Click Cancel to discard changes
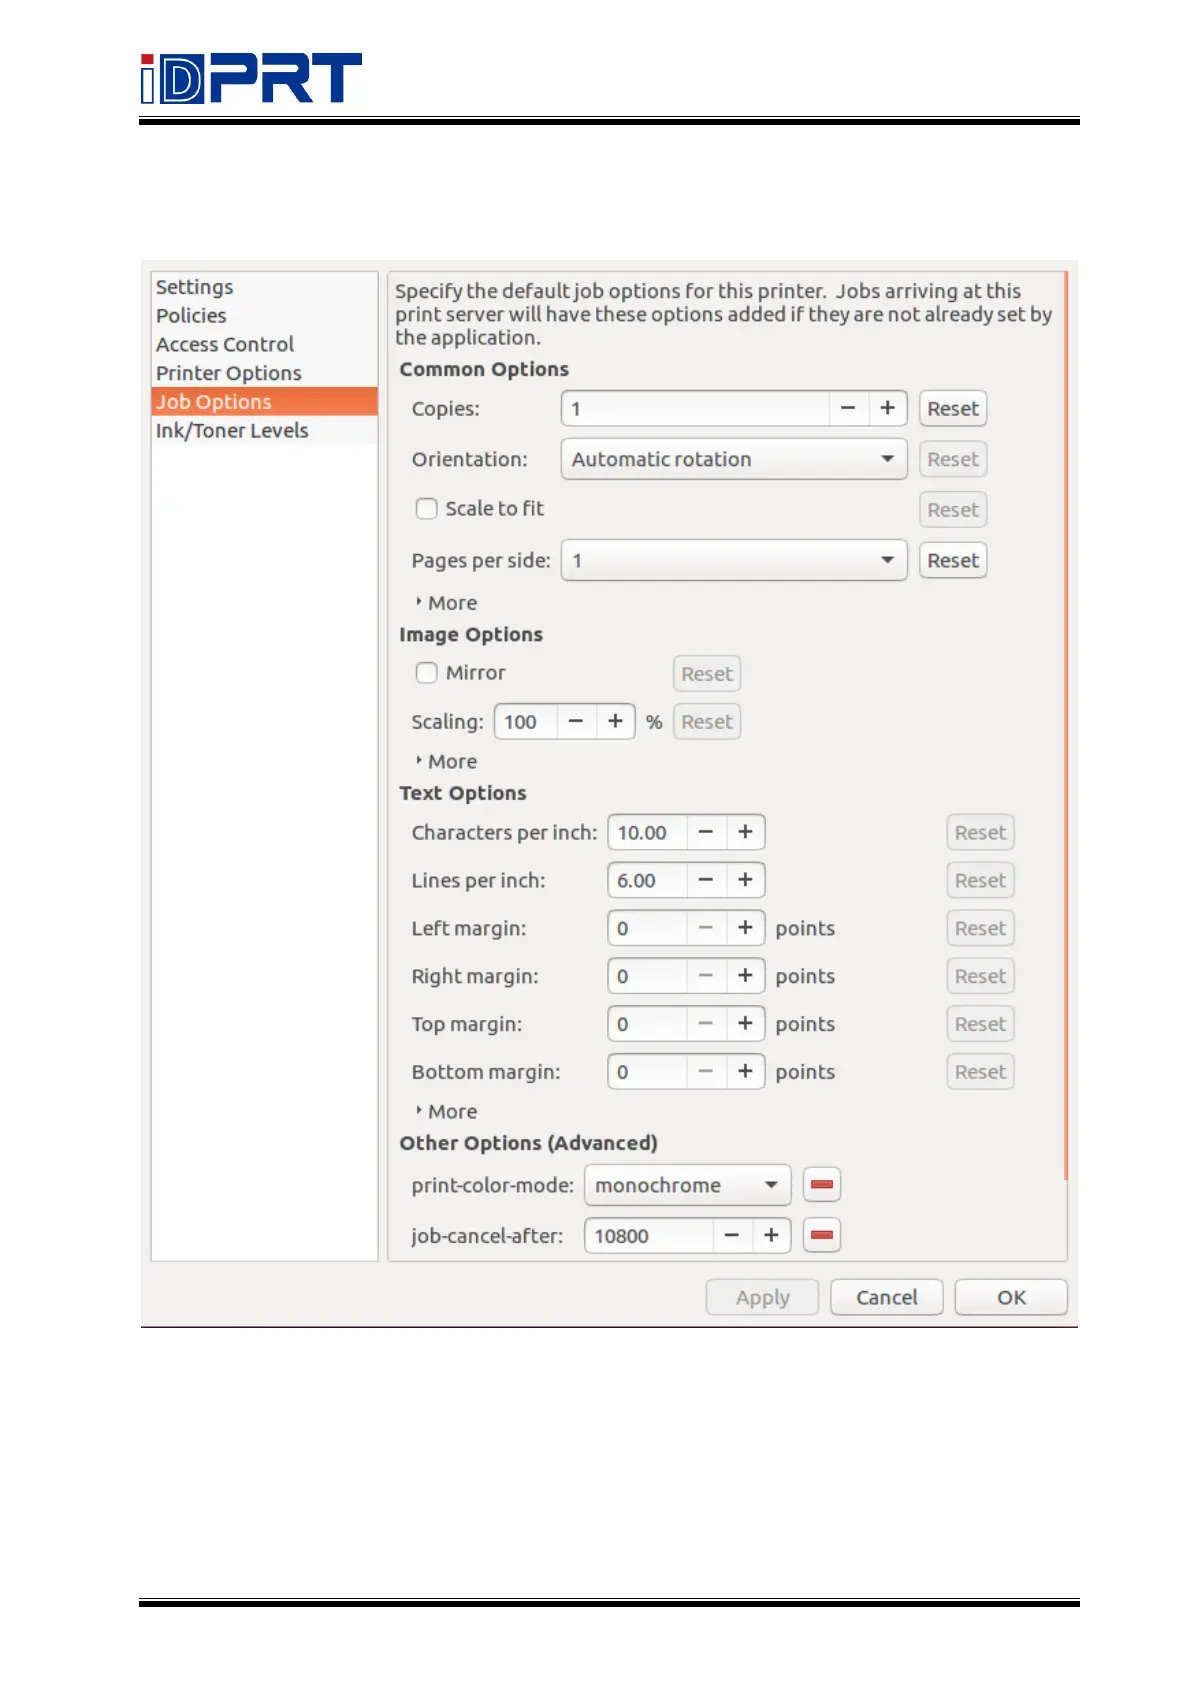The width and height of the screenshot is (1191, 1684). [887, 1297]
